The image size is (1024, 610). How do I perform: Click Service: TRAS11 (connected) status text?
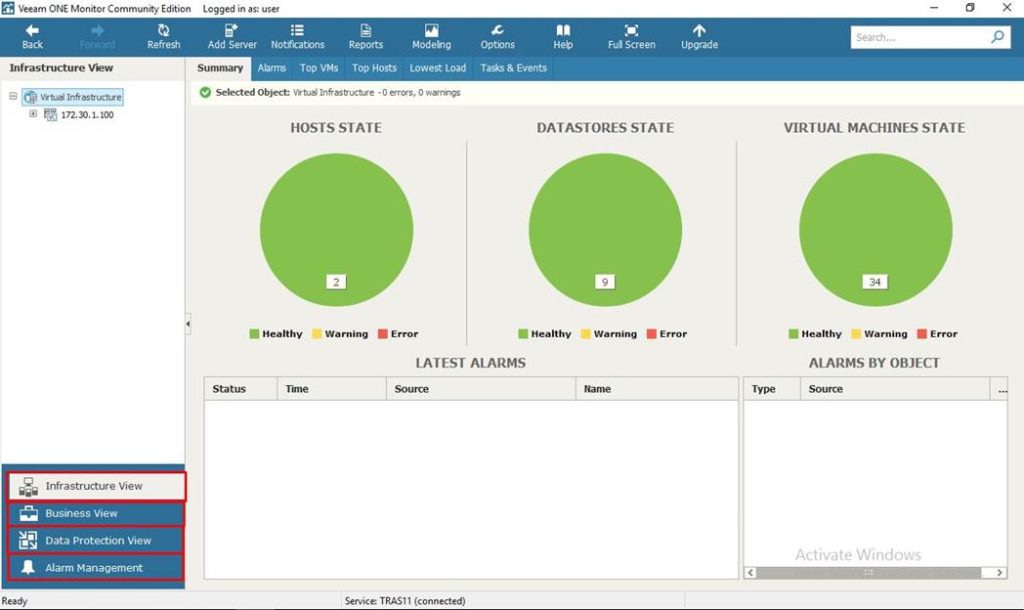(x=405, y=601)
